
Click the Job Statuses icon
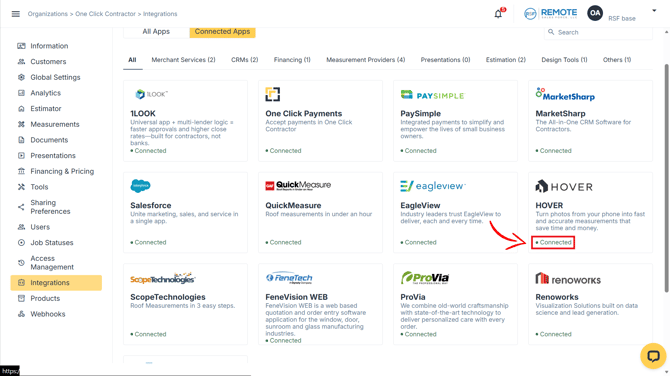(x=21, y=243)
